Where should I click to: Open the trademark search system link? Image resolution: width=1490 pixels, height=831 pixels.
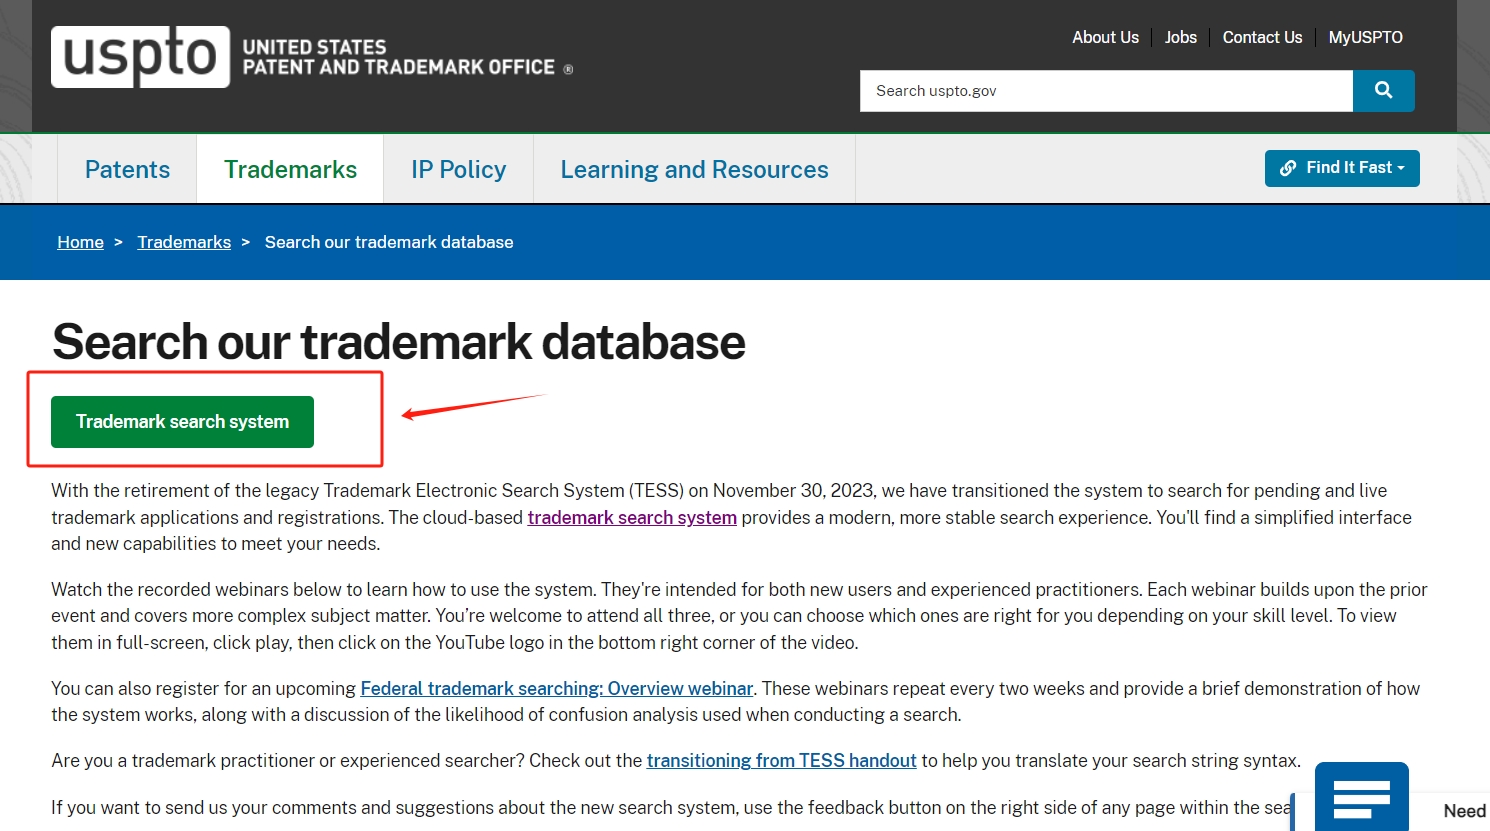(631, 517)
